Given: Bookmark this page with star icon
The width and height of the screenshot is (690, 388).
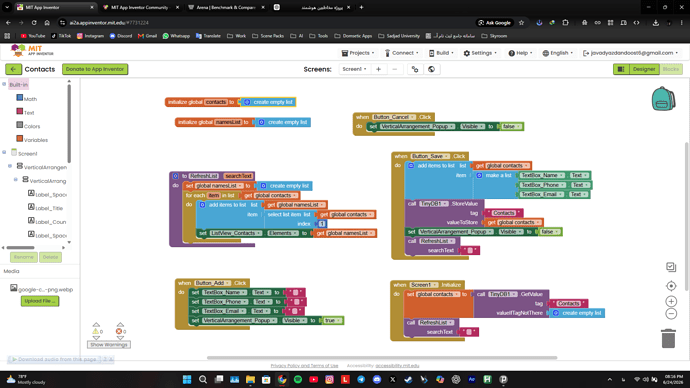Looking at the screenshot, I should (x=521, y=22).
